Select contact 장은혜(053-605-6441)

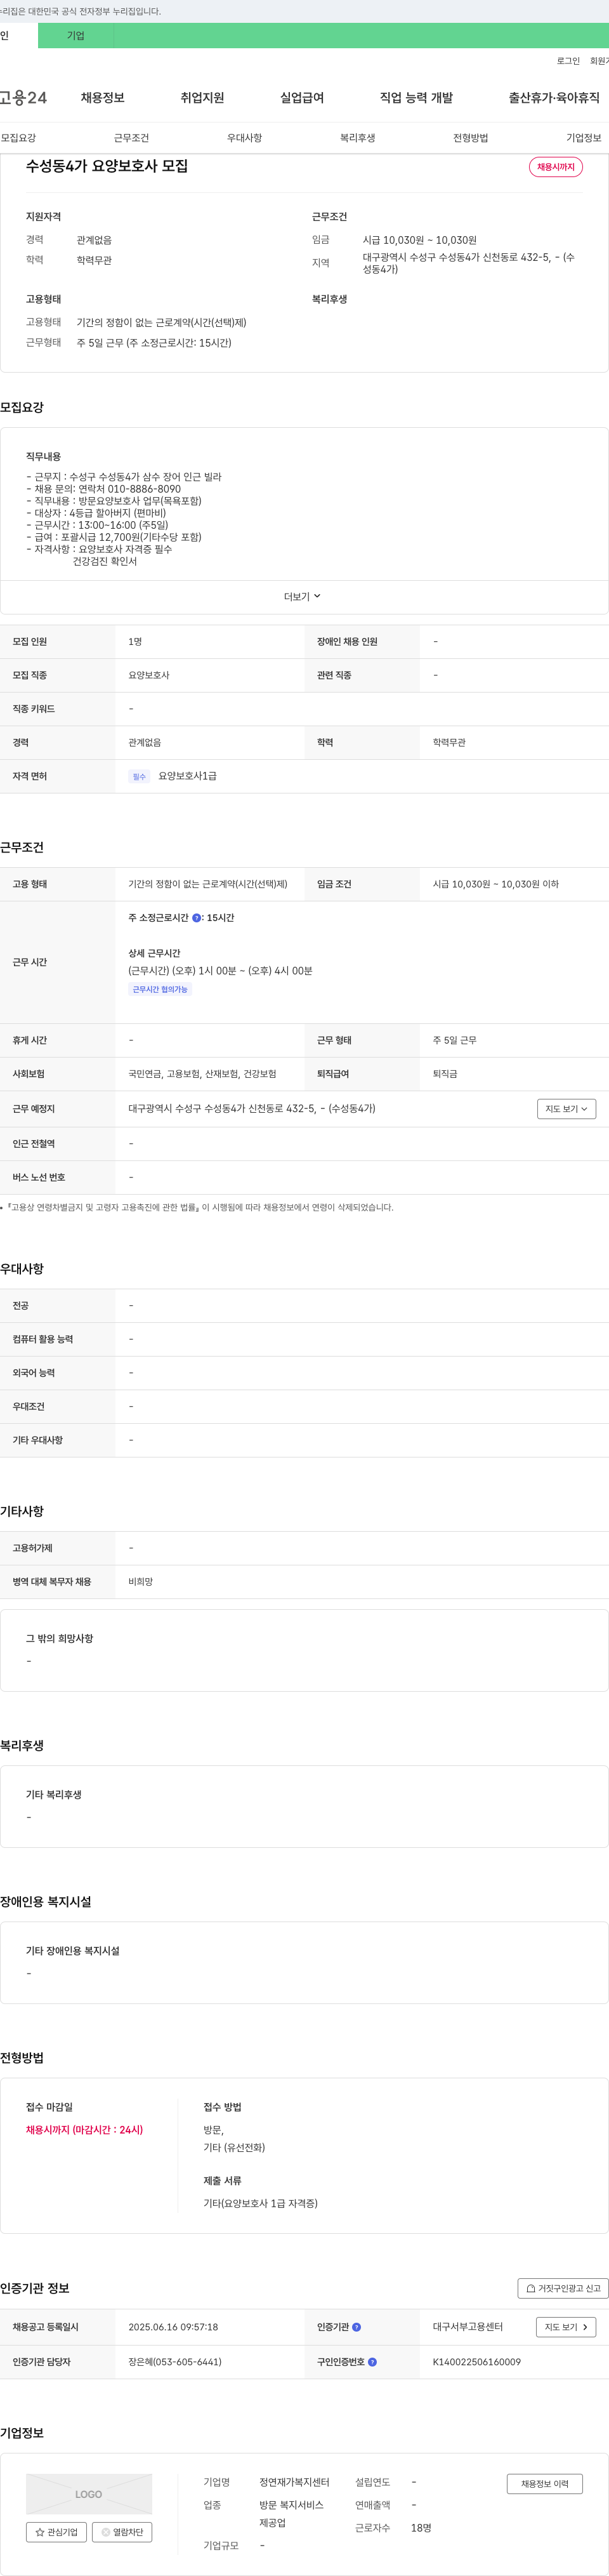pyautogui.click(x=175, y=2362)
